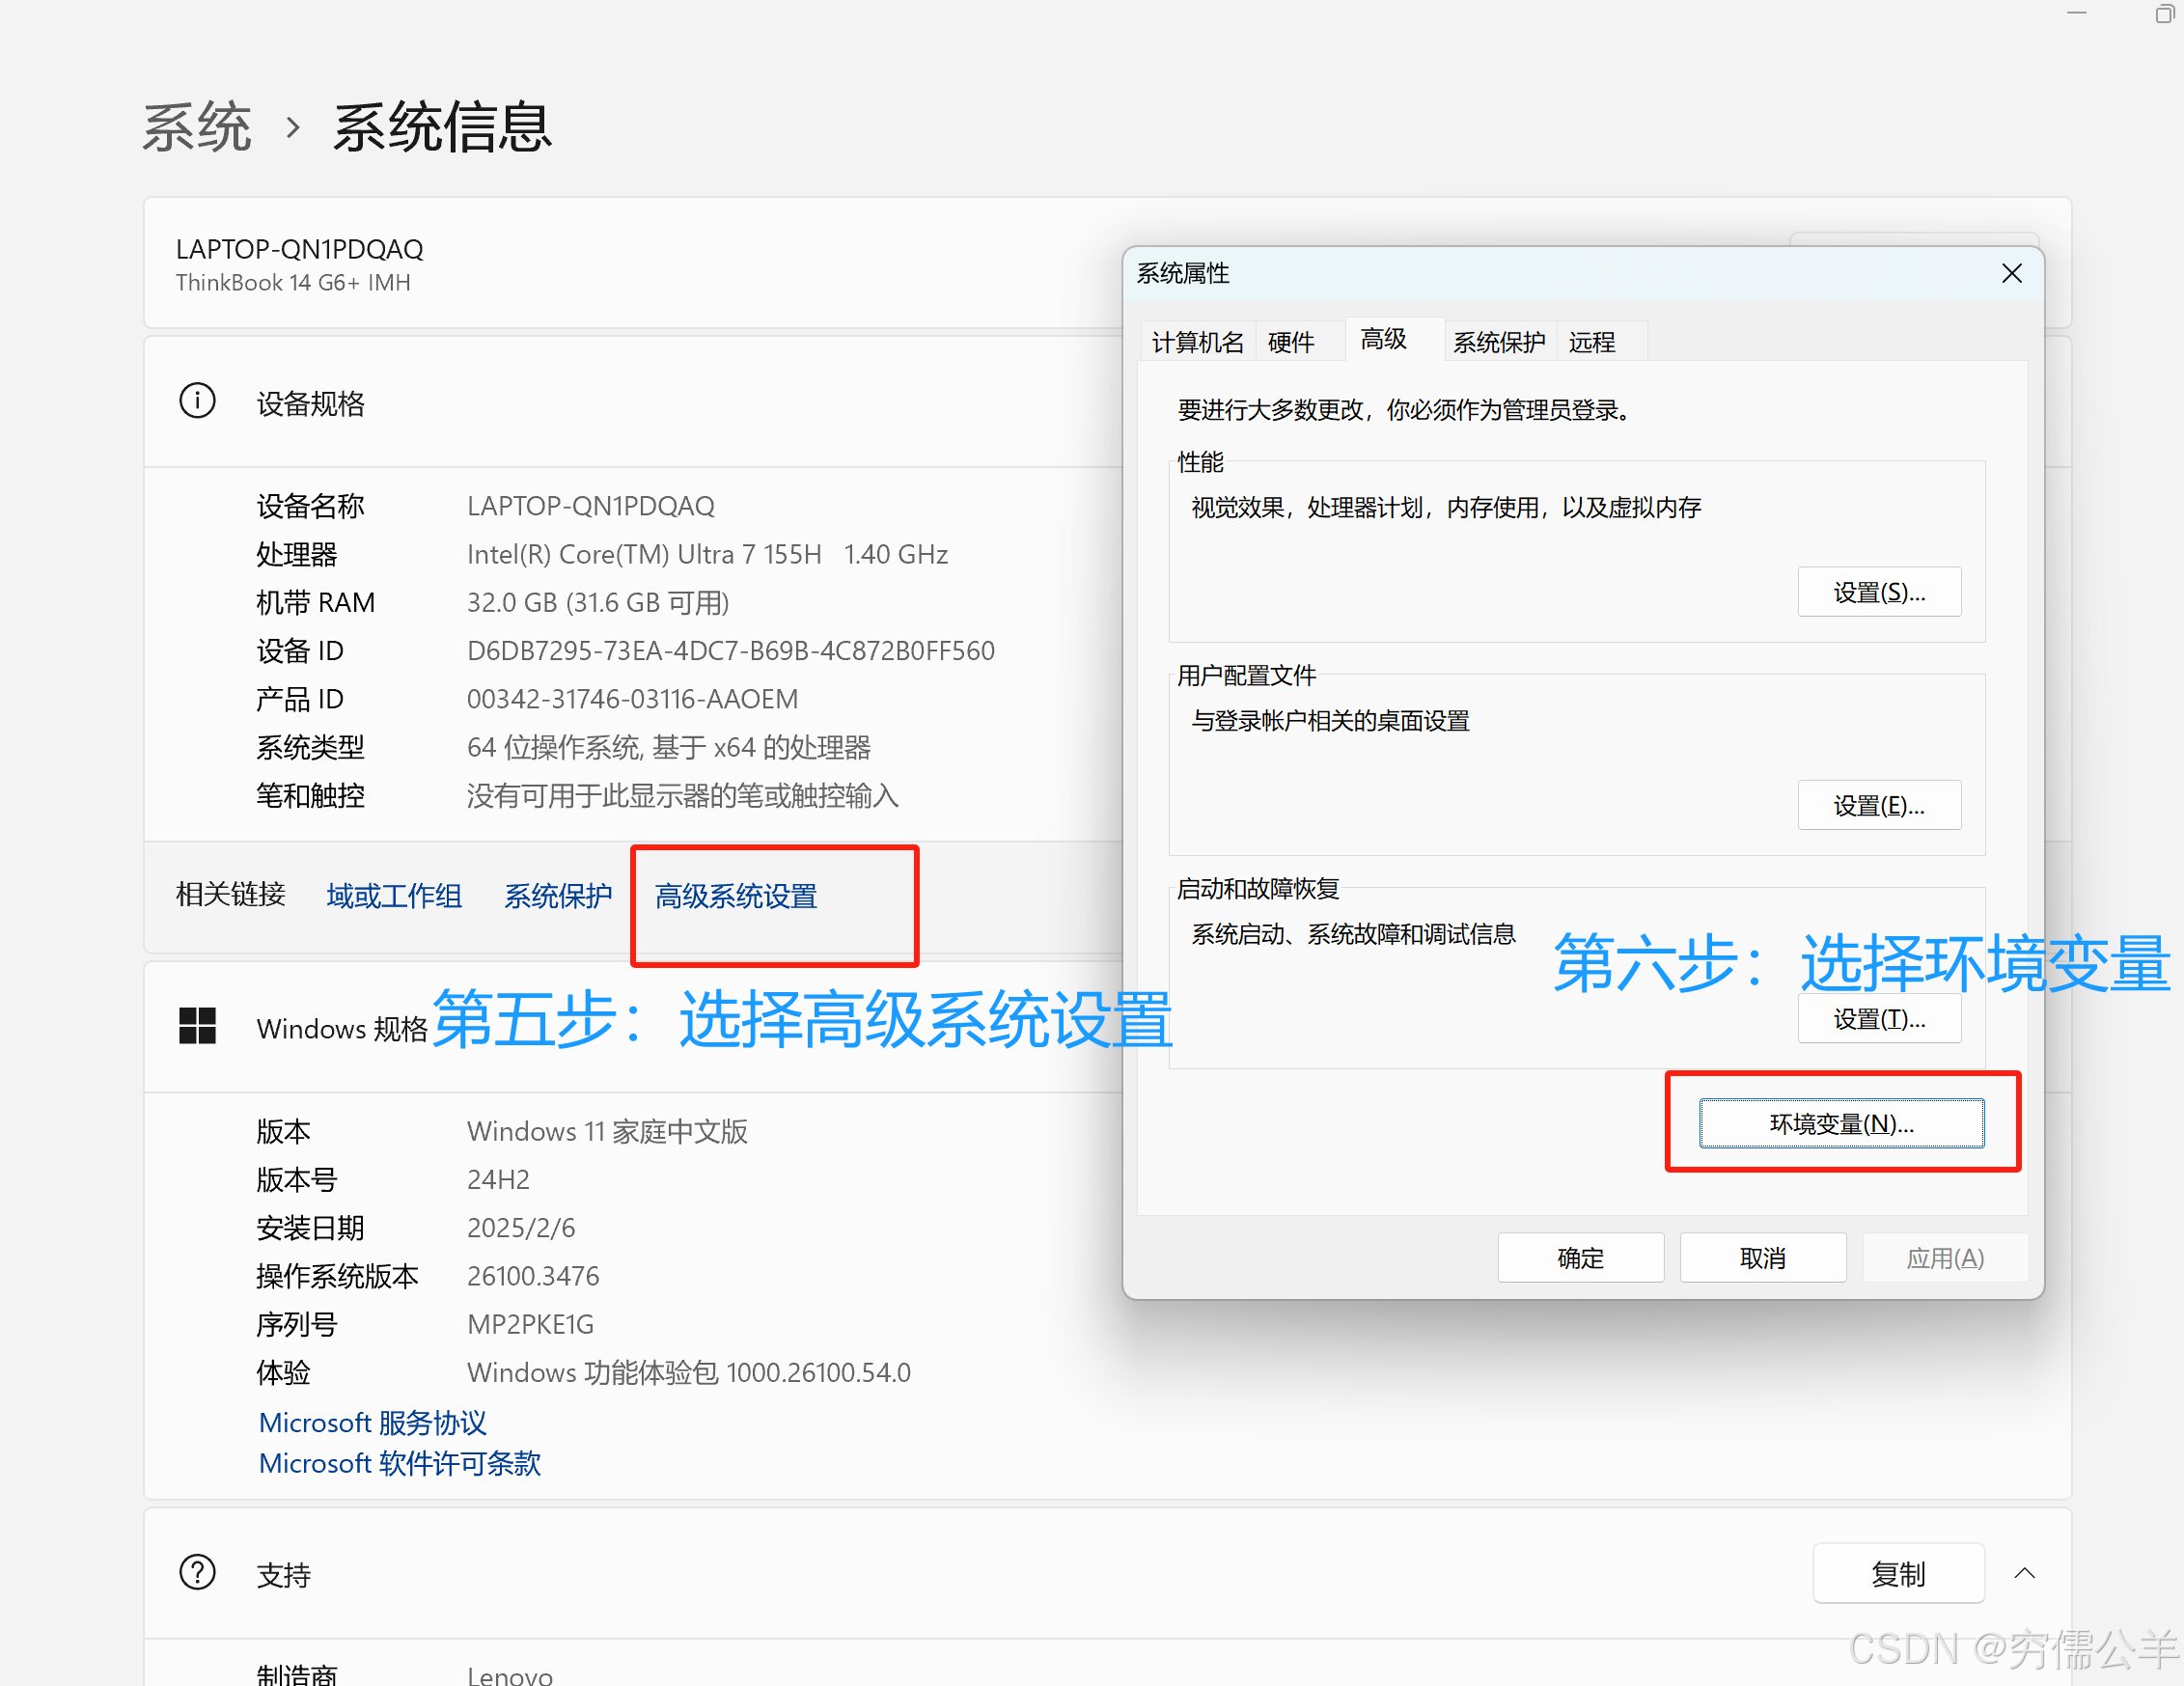Collapse the 支持 section chevron
The image size is (2184, 1686).
pos(2025,1572)
